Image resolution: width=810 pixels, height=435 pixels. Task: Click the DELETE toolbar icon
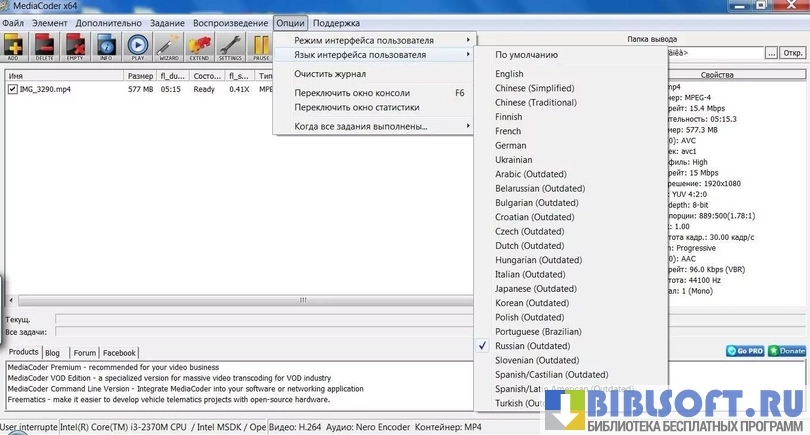[x=45, y=47]
